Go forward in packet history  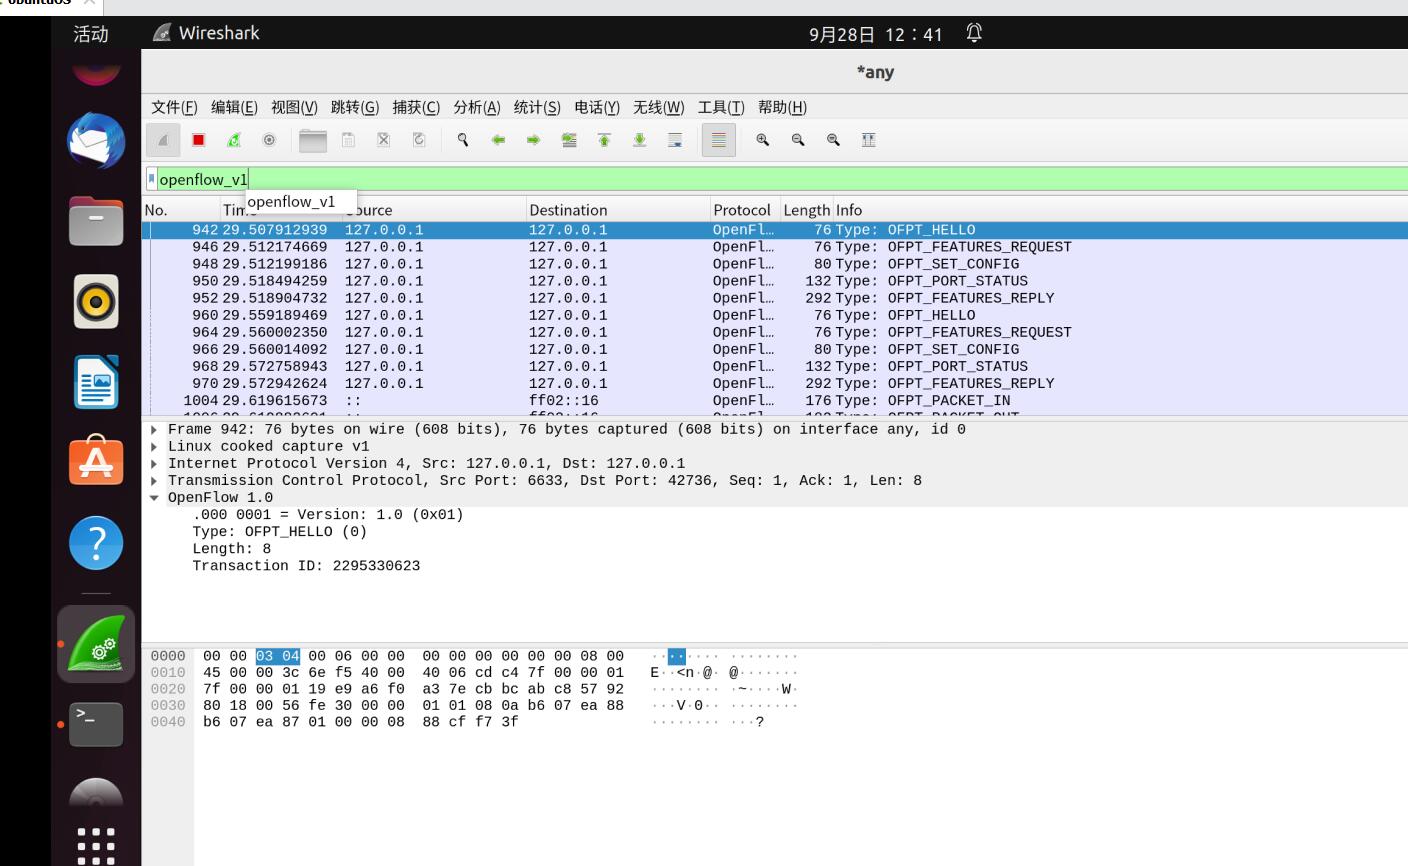click(x=533, y=140)
